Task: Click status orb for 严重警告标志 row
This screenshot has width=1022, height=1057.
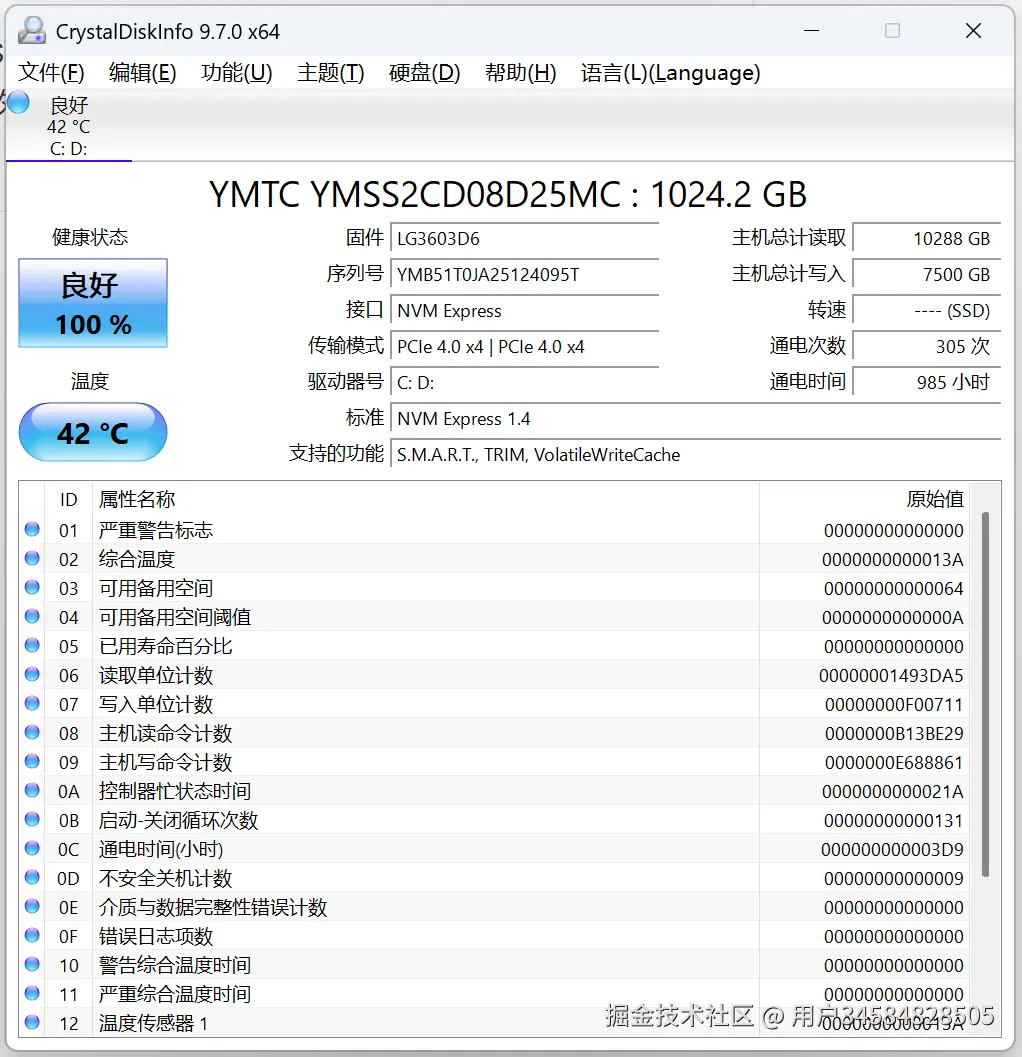Action: pos(32,529)
